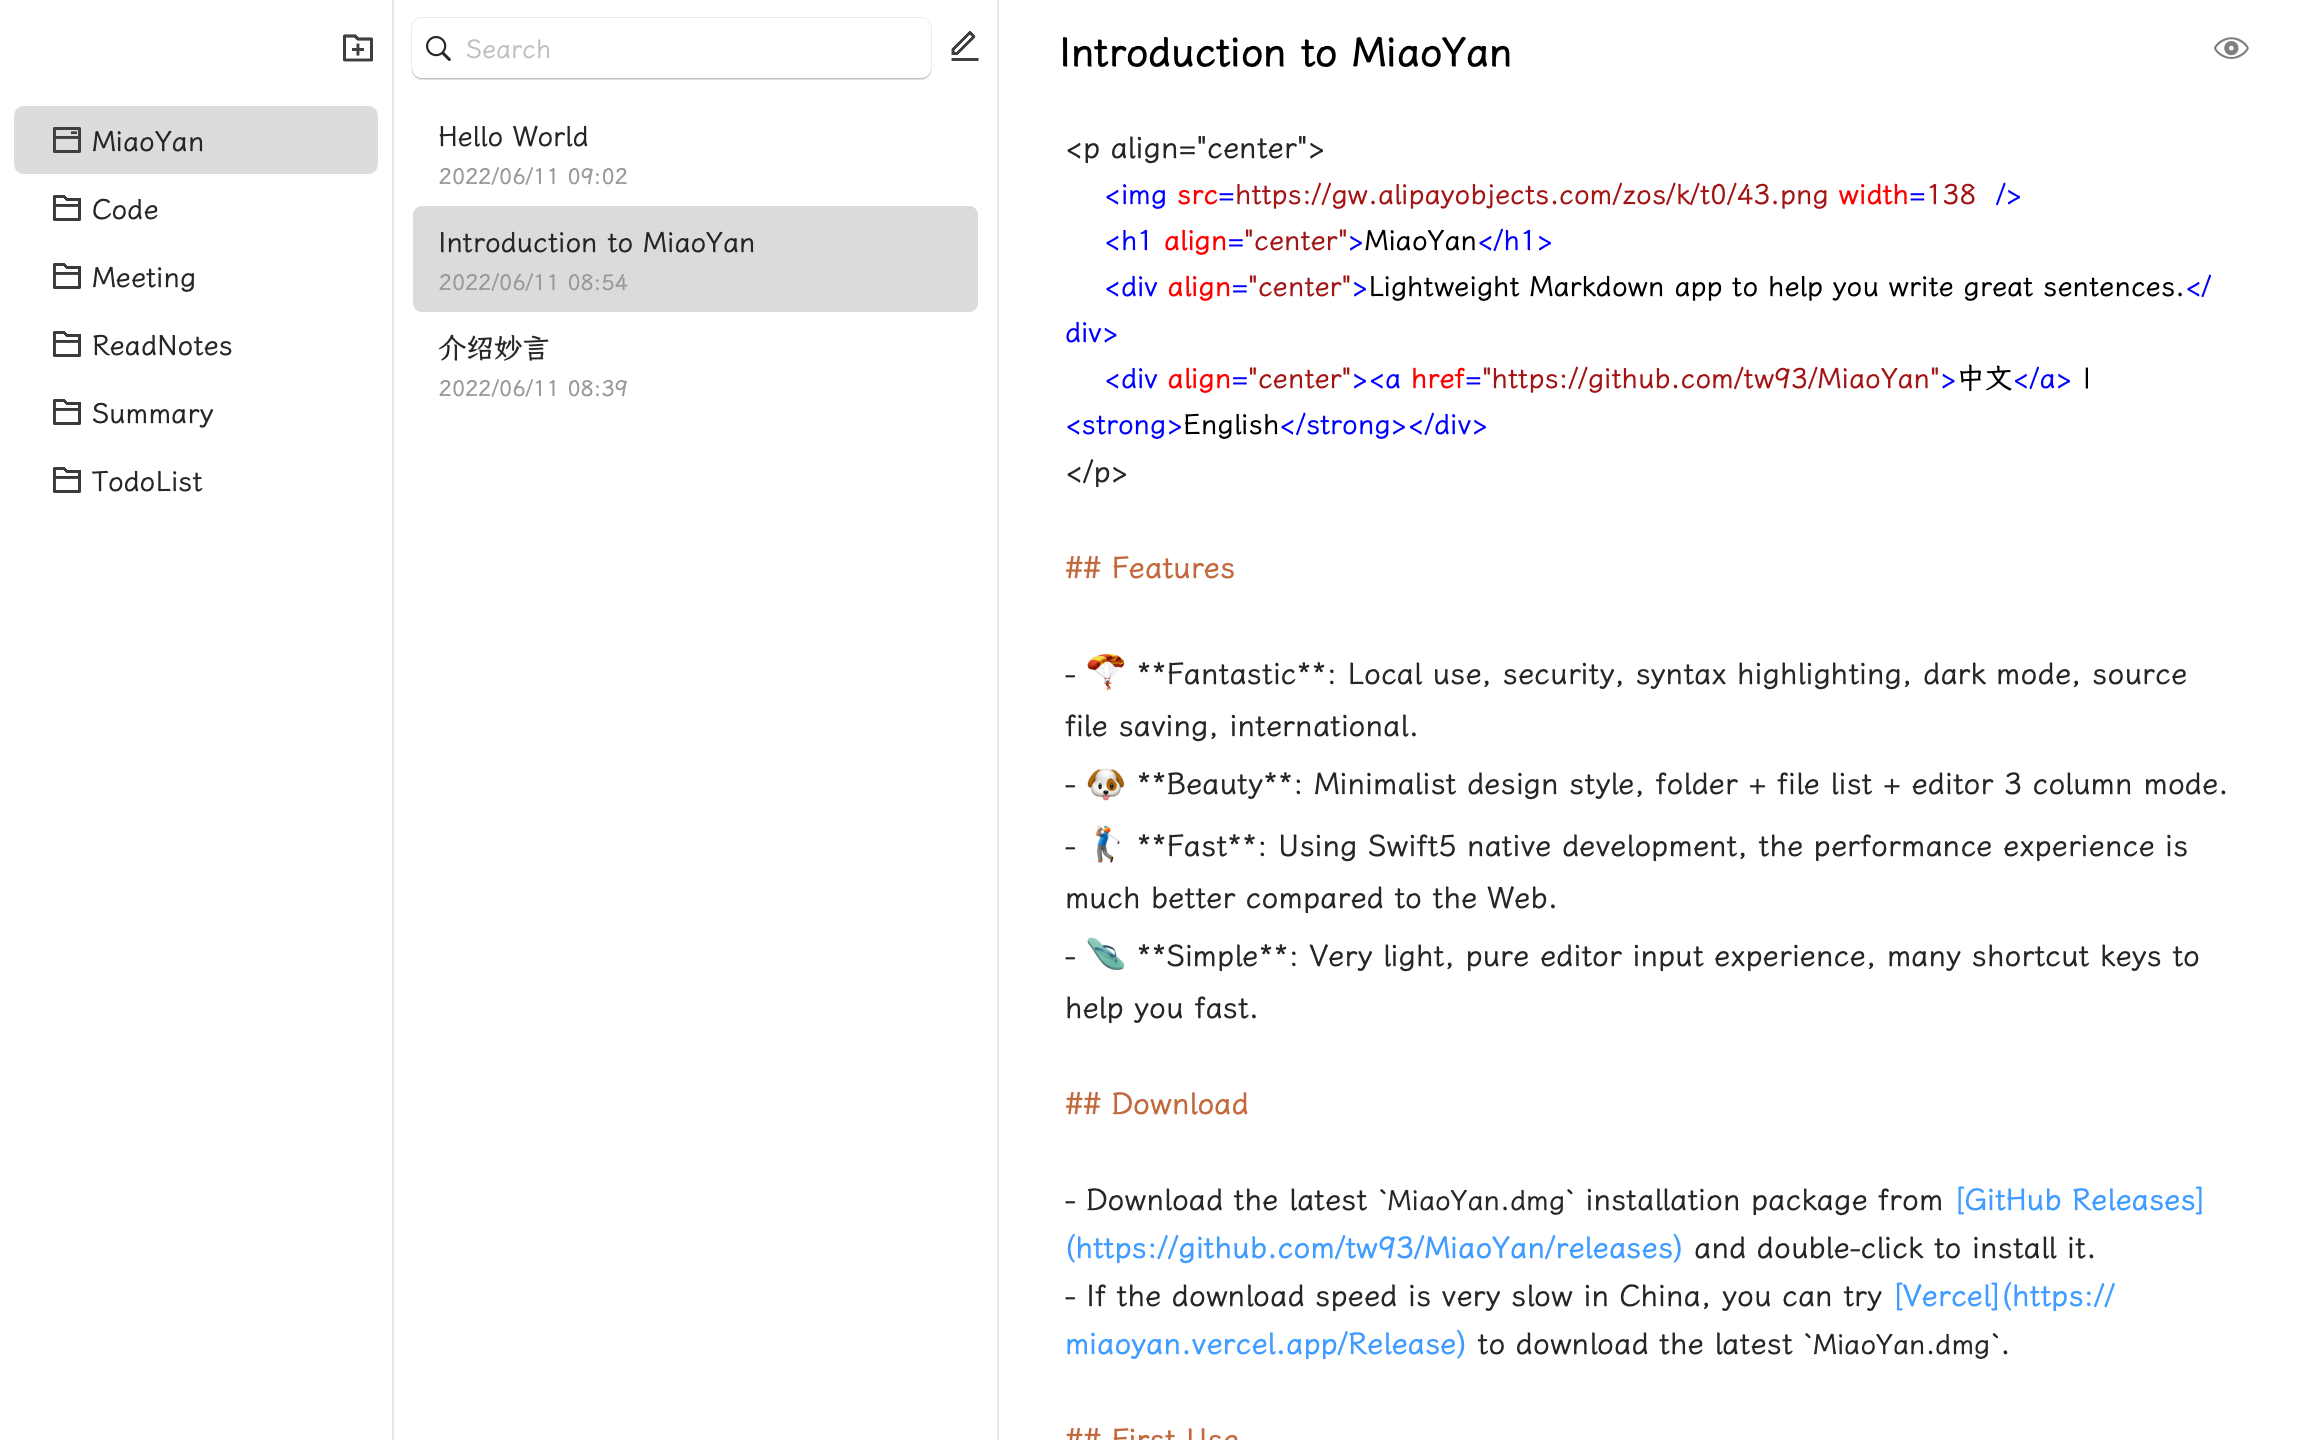Click the **Simple** bold text
Viewport: 2304px width, 1440px height.
click(1212, 956)
